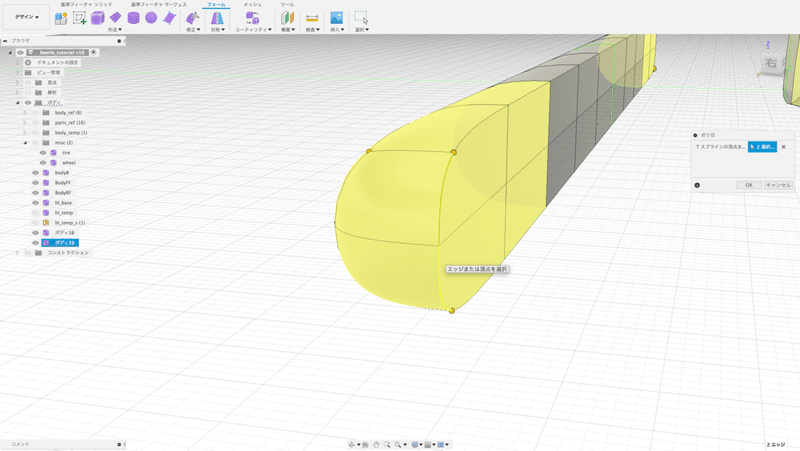Open the 選択 (Select) dropdown menu

point(362,30)
